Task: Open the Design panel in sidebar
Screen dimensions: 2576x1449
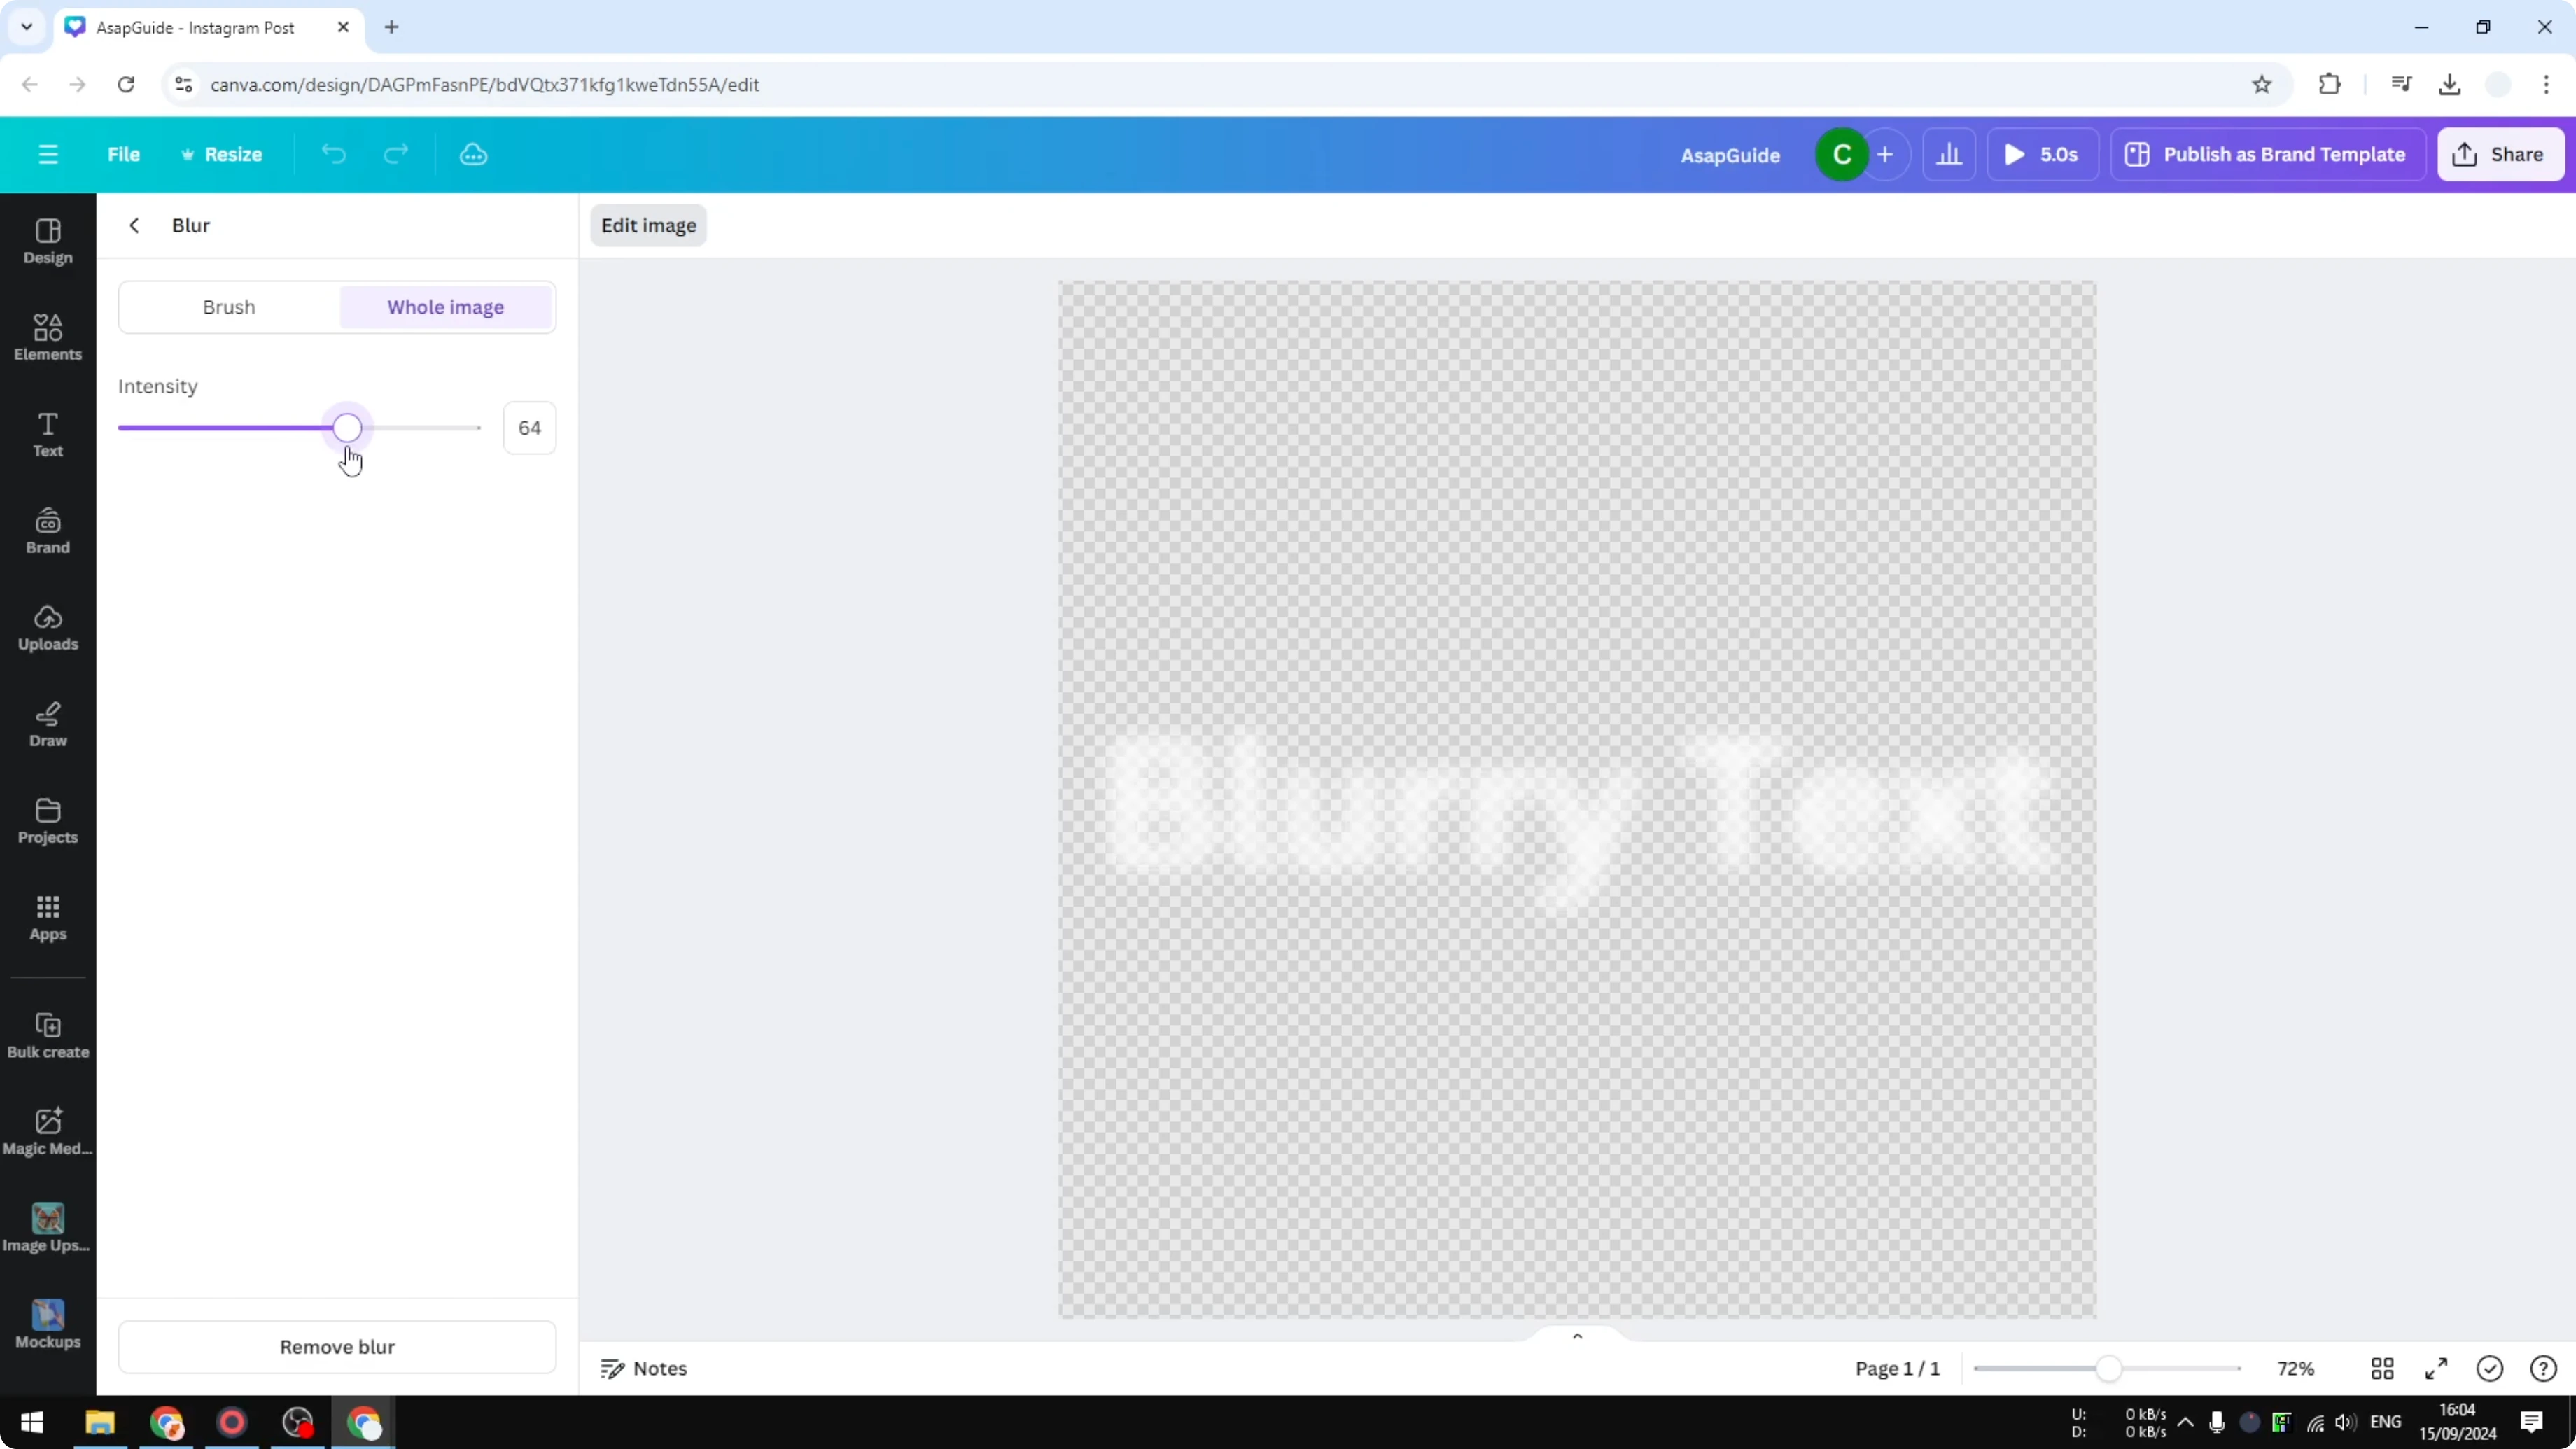Action: (48, 242)
